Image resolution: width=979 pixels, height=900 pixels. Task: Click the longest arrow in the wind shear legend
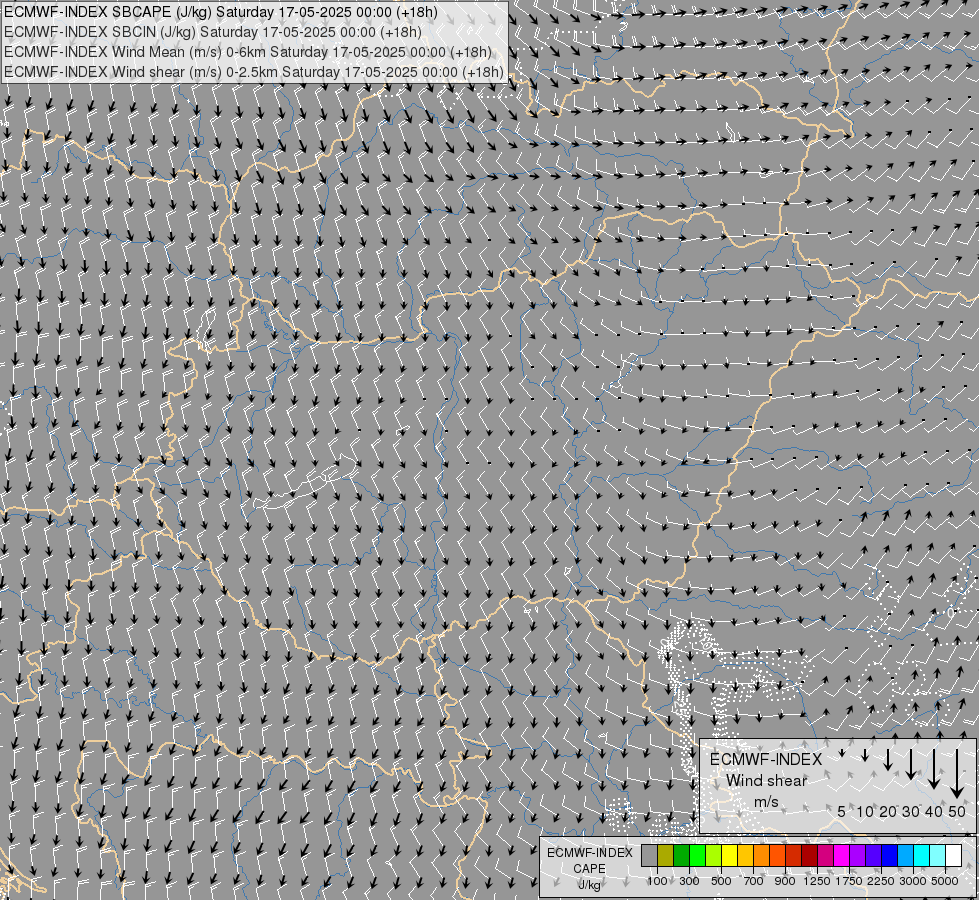click(957, 773)
